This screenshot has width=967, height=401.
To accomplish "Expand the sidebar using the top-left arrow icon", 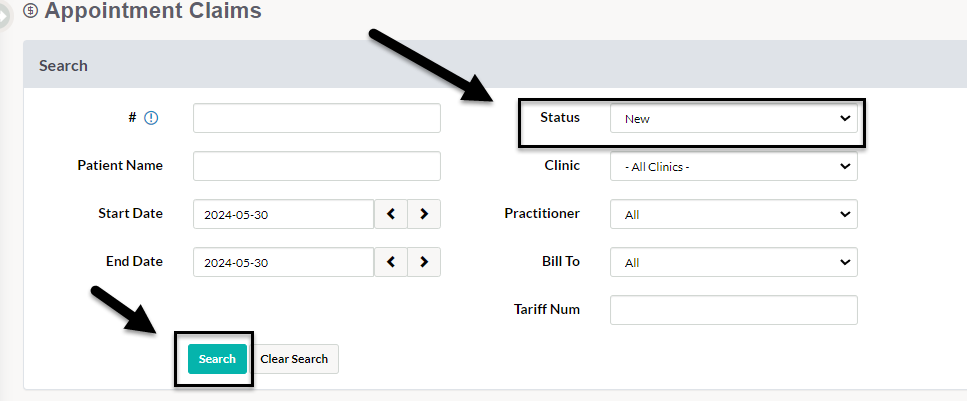I will (4, 17).
